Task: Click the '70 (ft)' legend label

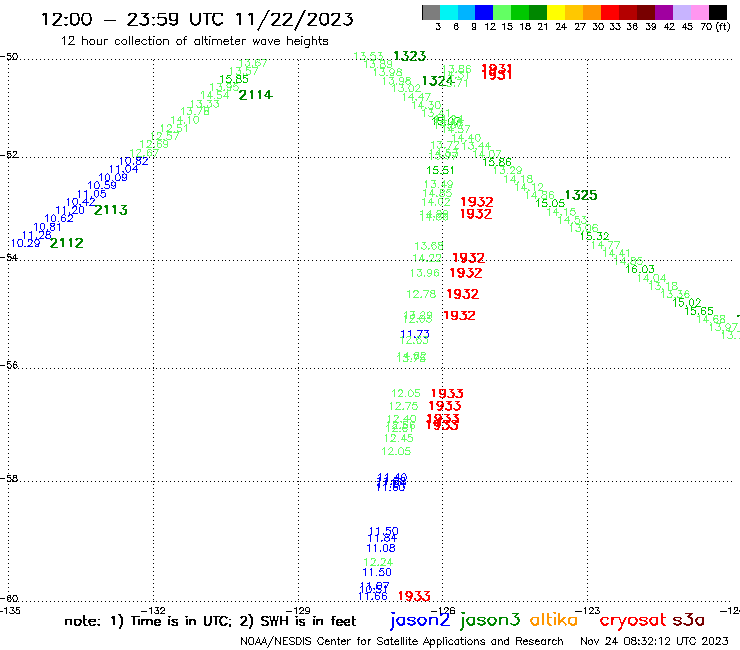Action: tap(715, 26)
